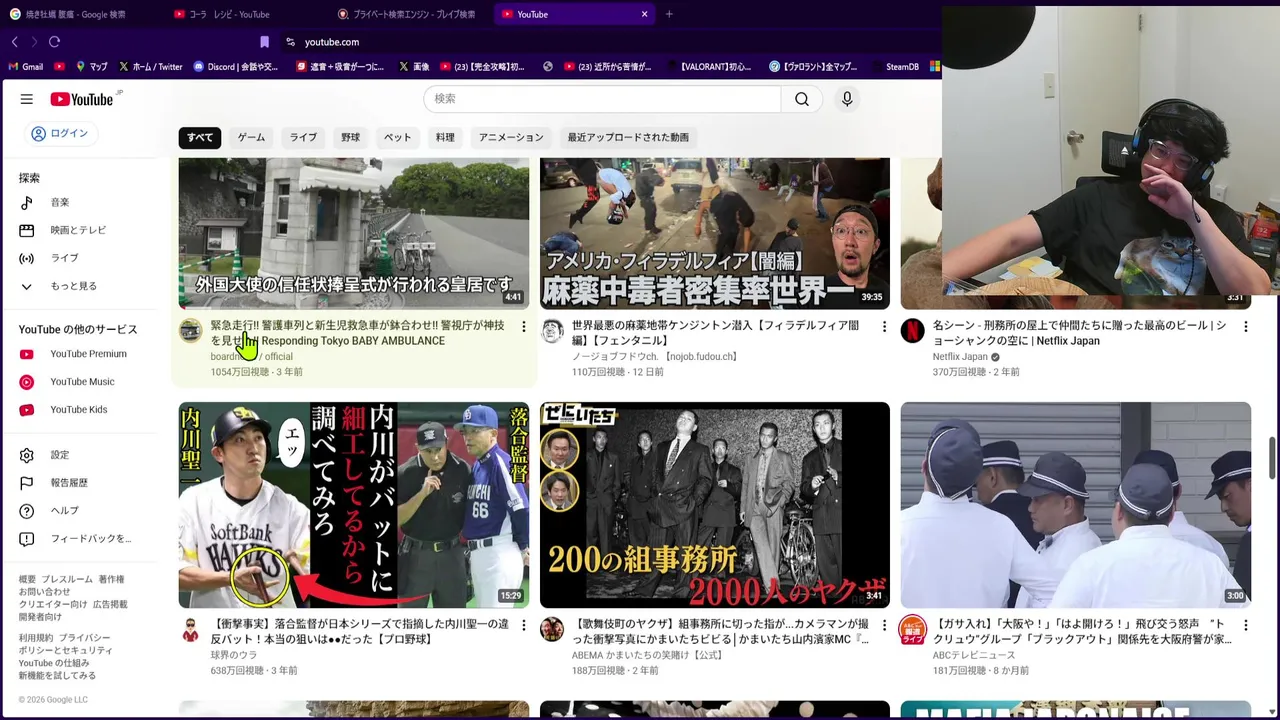The width and height of the screenshot is (1280, 720).
Task: Click the search magnifier button
Action: [802, 99]
